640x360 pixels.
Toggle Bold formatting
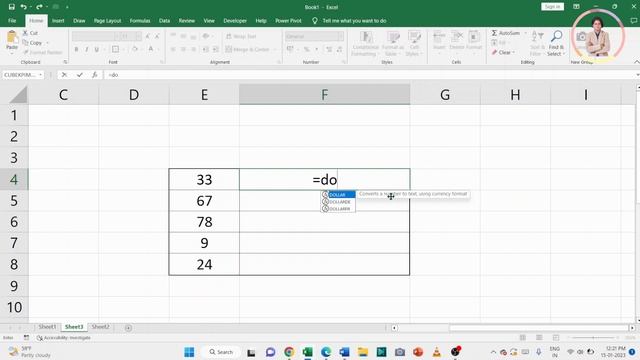click(76, 49)
